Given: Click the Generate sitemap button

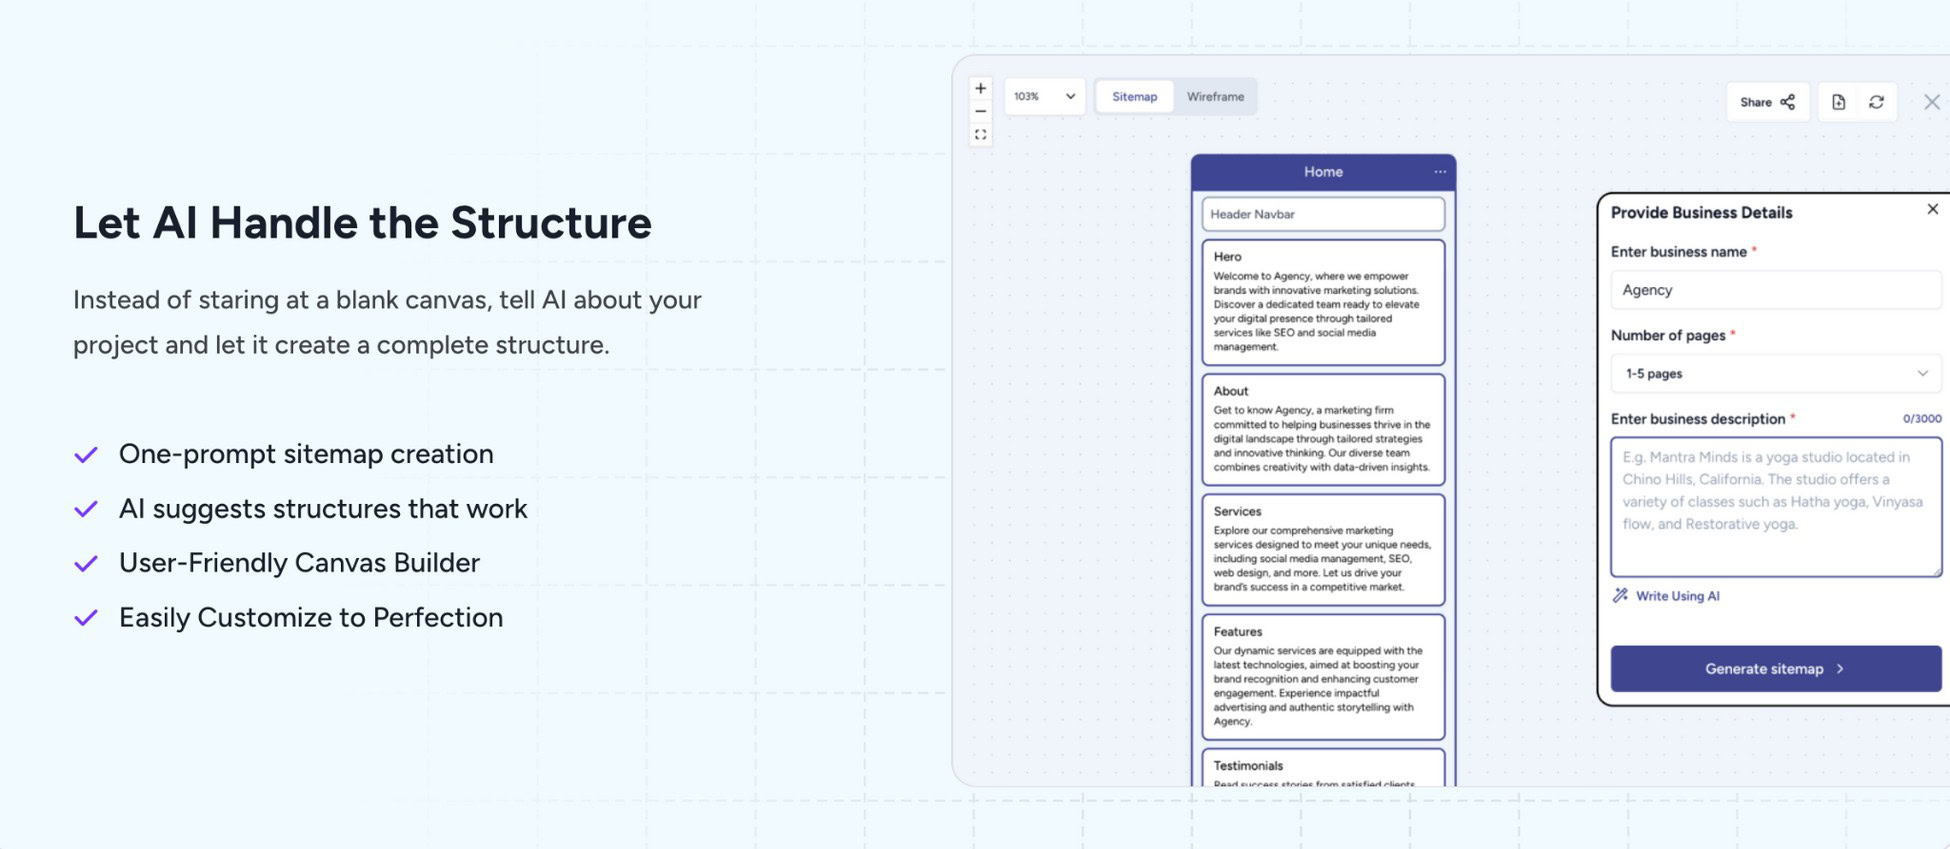Looking at the screenshot, I should tap(1776, 669).
